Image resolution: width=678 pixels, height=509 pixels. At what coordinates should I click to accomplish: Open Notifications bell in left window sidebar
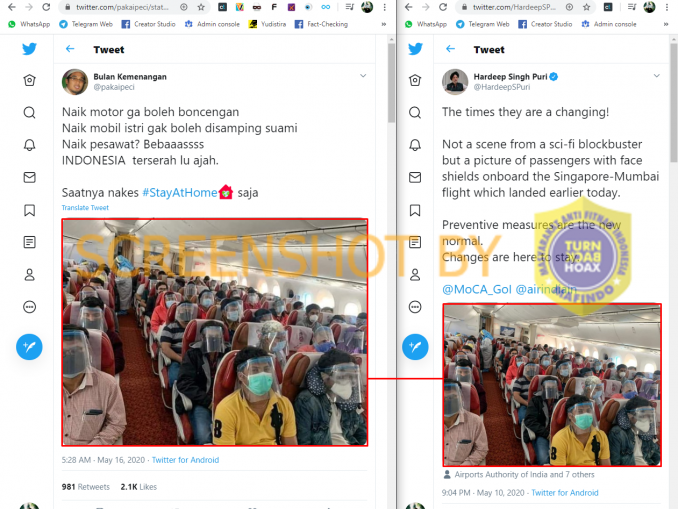click(x=29, y=145)
